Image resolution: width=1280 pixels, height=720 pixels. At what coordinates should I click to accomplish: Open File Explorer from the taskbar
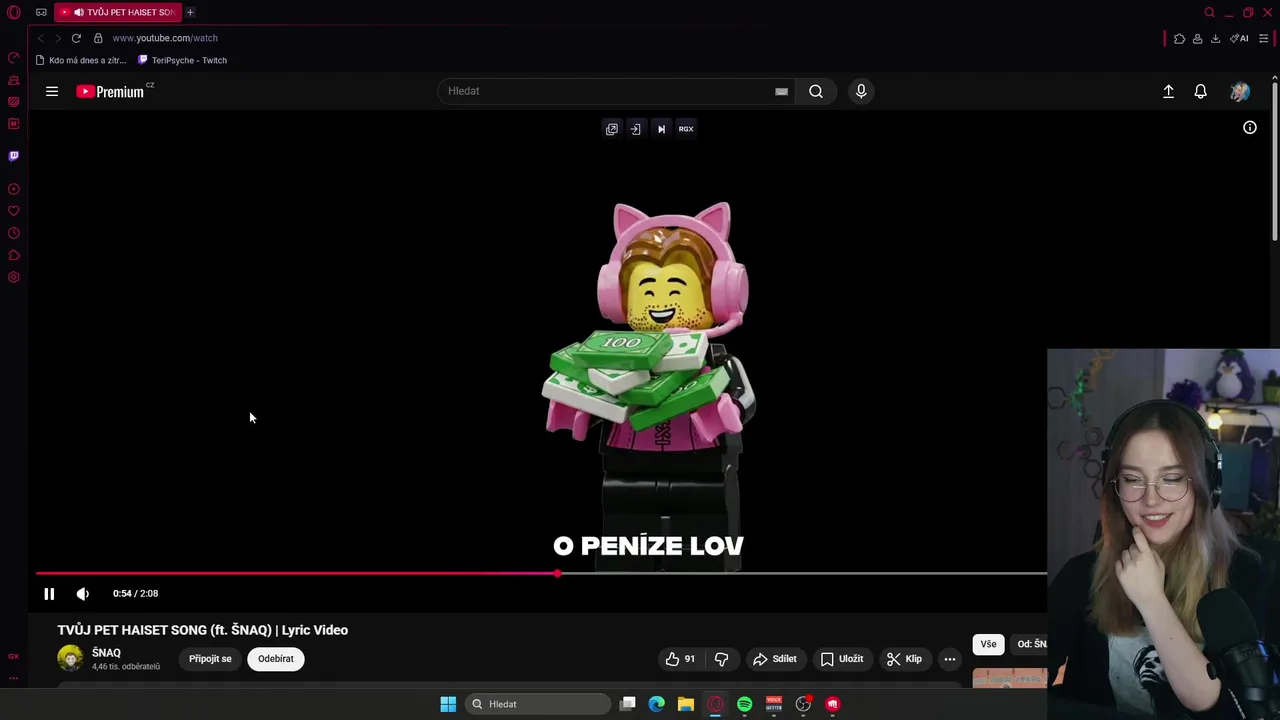[686, 704]
